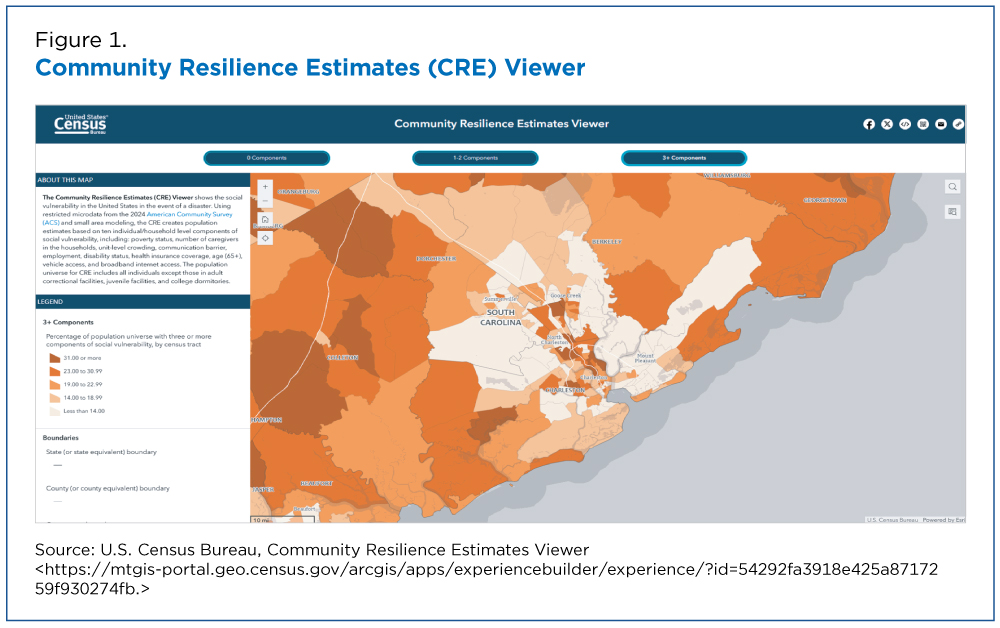
Task: Find my location on the map
Action: click(x=265, y=238)
